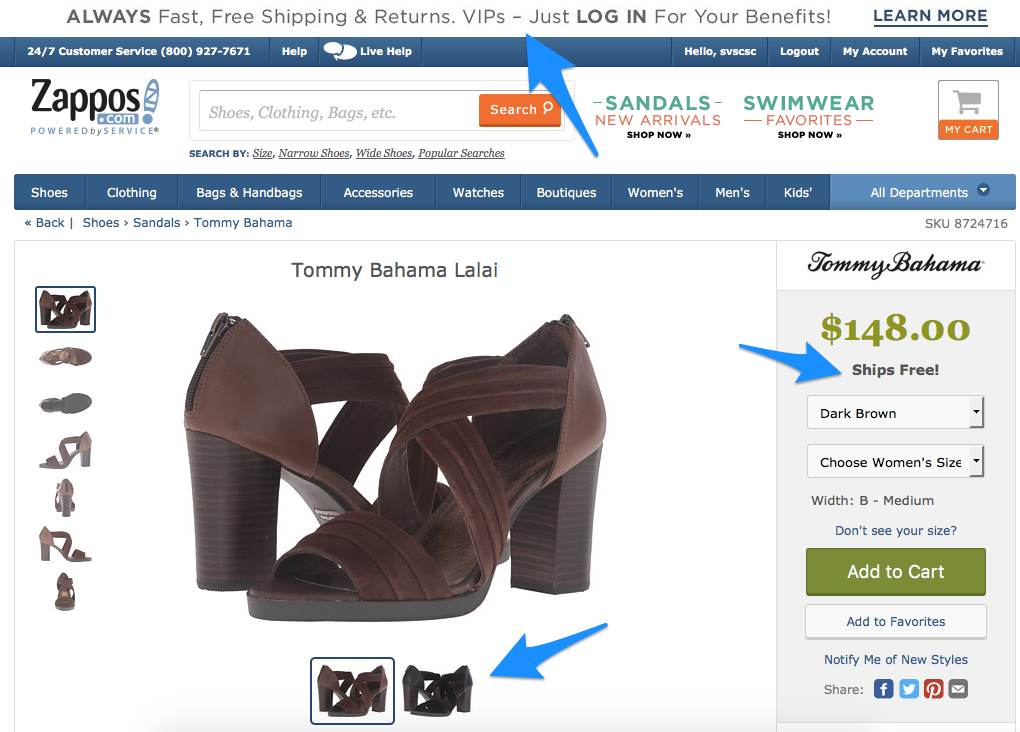Click the LEARN MORE link

[929, 16]
